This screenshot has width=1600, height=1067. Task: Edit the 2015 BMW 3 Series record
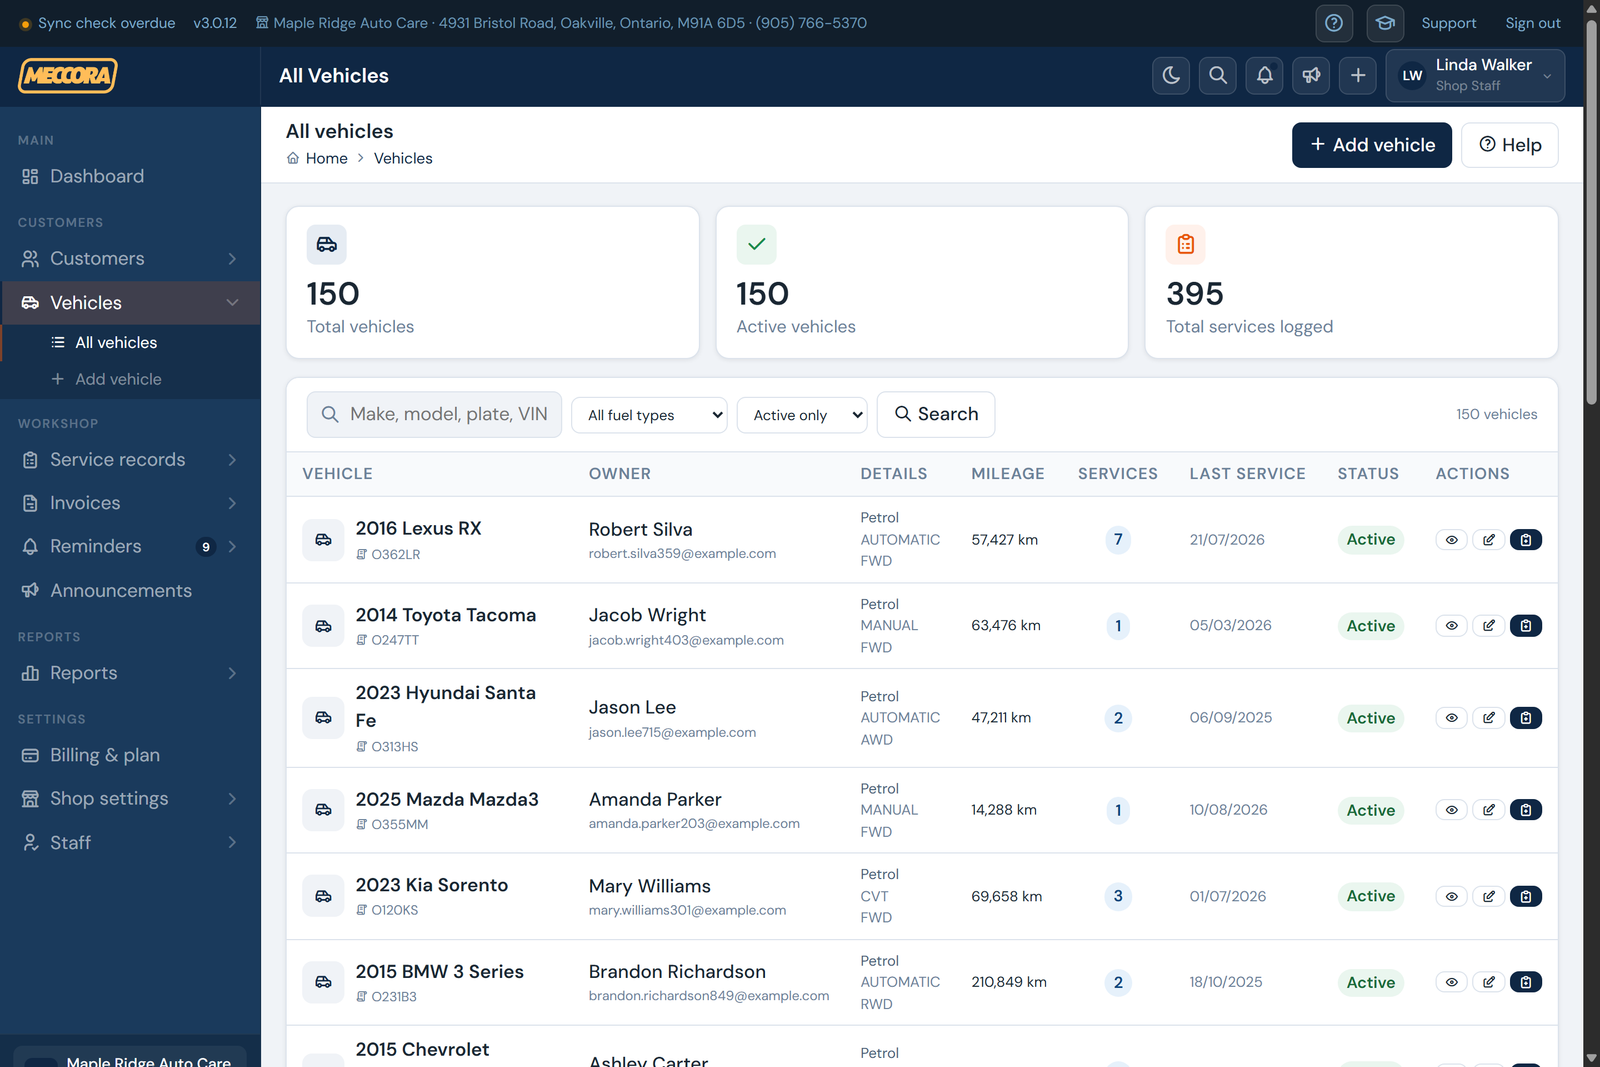(x=1489, y=982)
